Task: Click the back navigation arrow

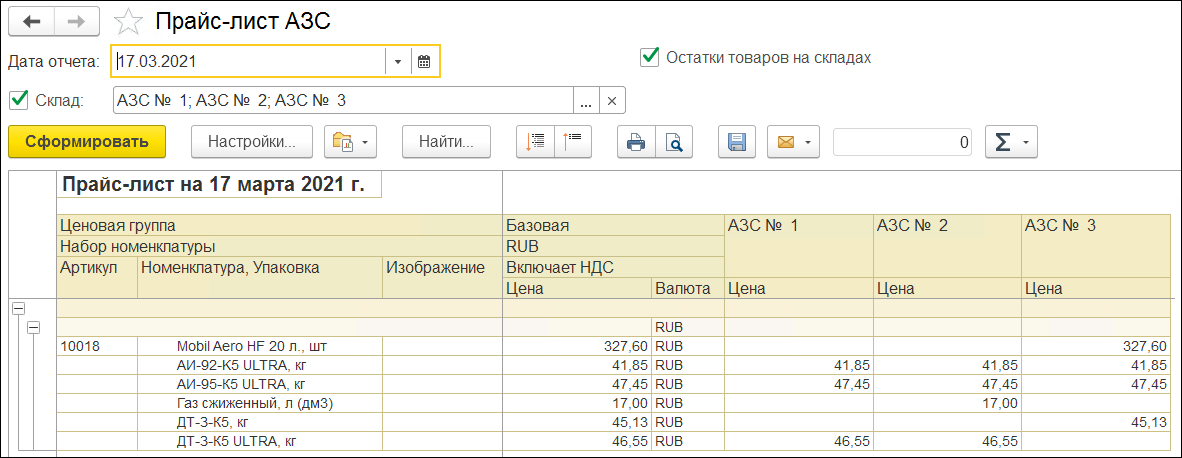Action: click(30, 20)
